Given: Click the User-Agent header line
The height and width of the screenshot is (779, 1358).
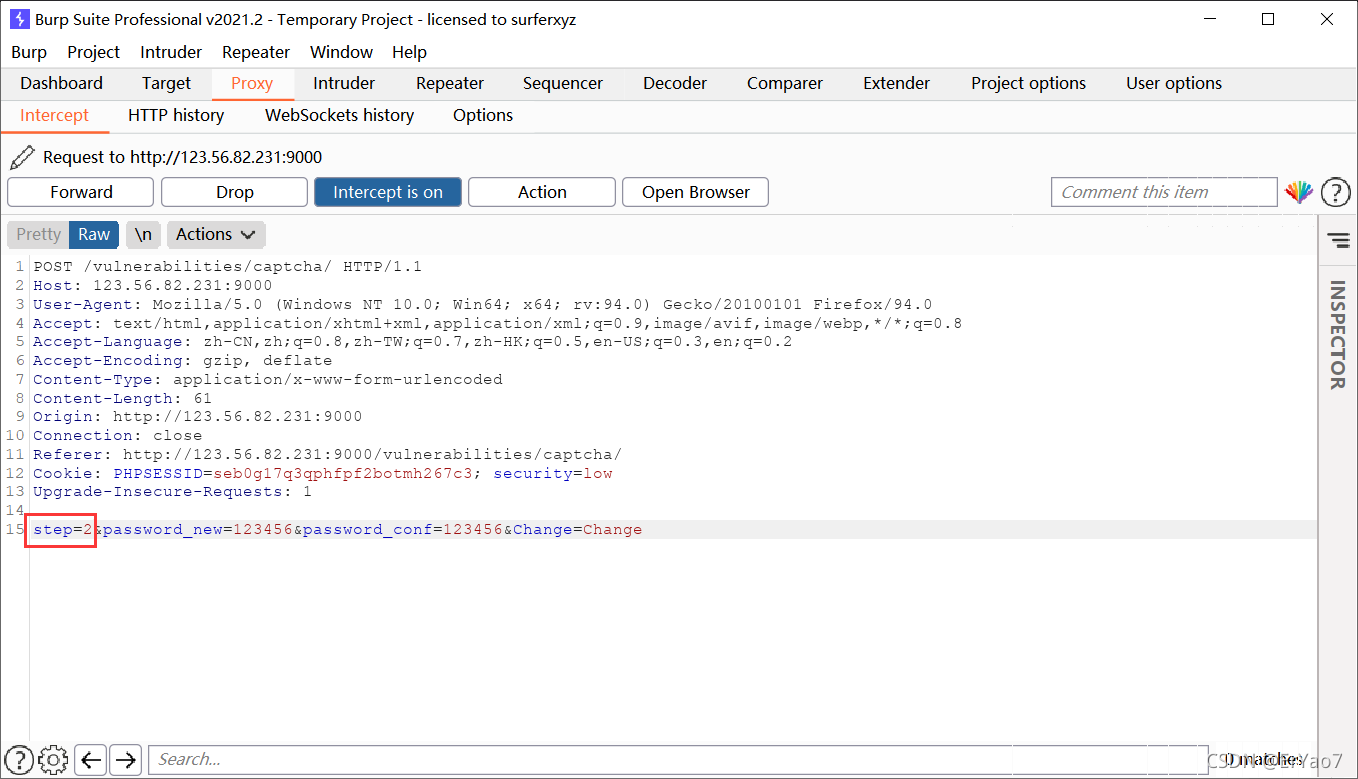Looking at the screenshot, I should point(482,305).
